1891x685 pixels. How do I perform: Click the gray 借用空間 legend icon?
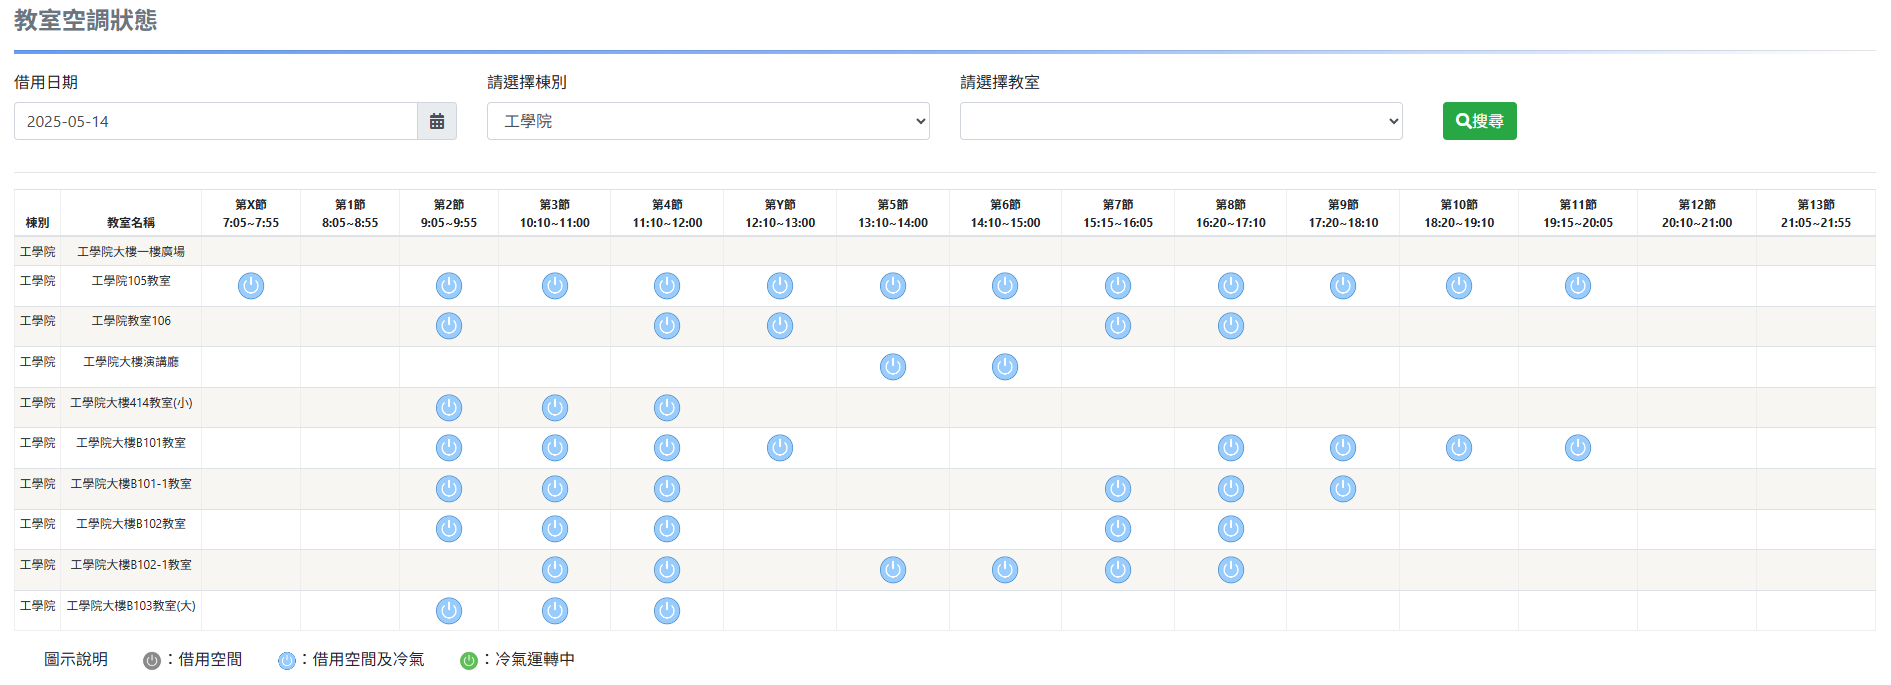pyautogui.click(x=152, y=661)
